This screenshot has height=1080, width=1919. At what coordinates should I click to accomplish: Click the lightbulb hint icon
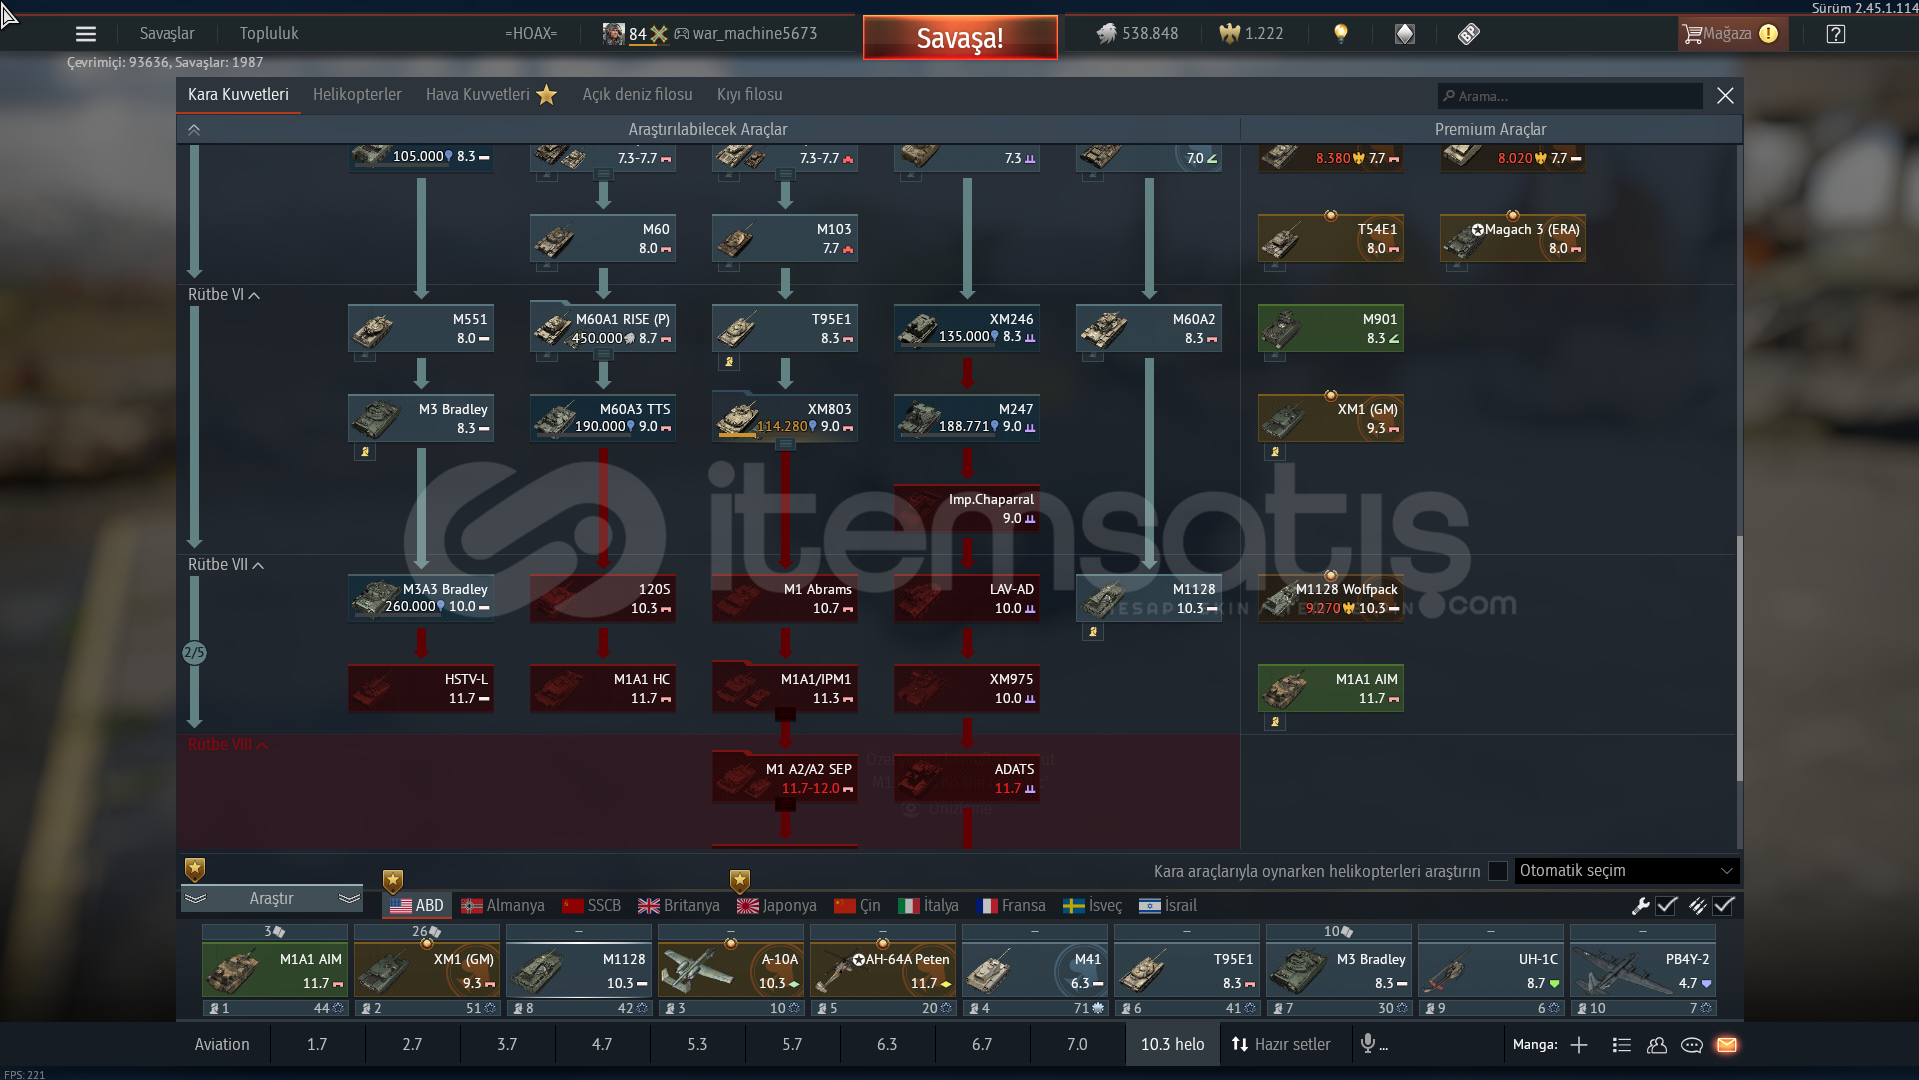pos(1340,34)
